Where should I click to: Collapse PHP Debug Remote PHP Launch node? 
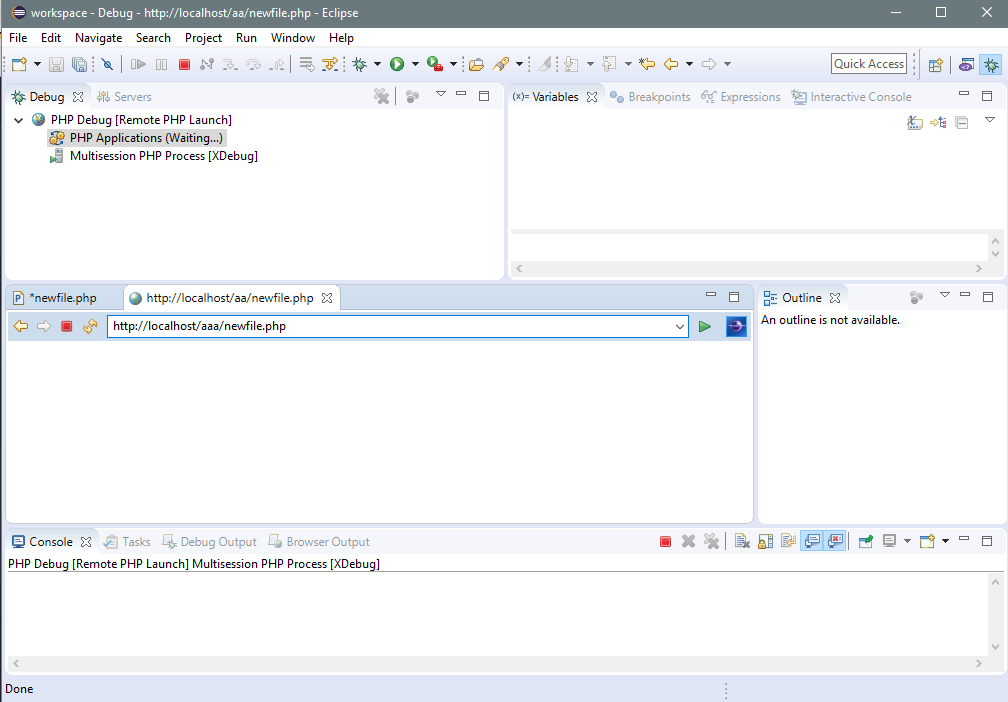pos(18,120)
